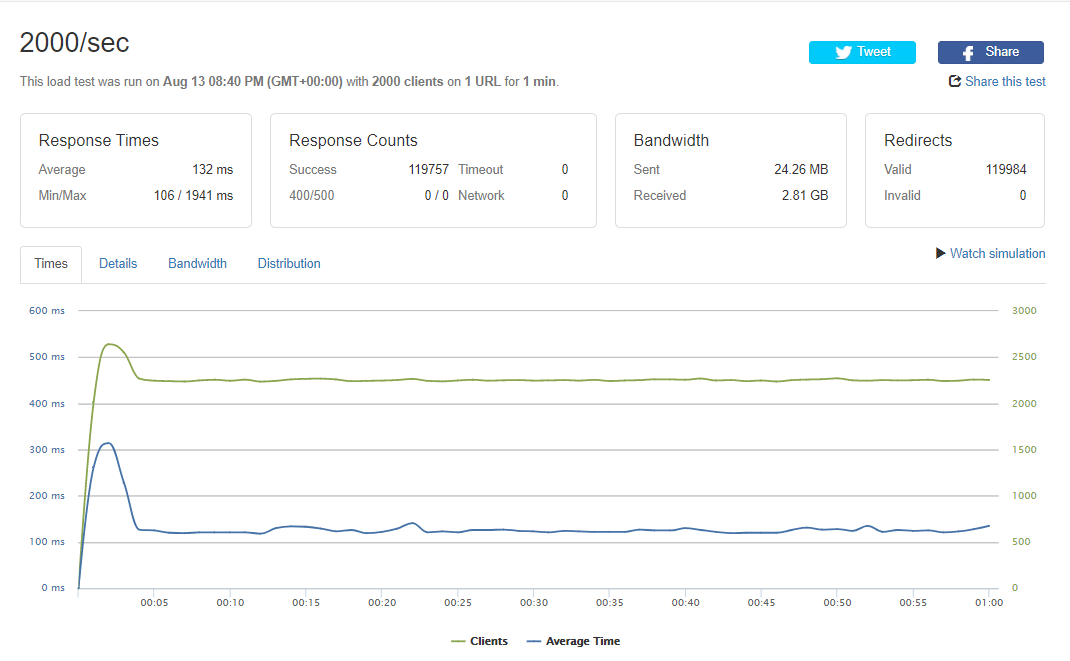Click the share arrow icon beside Share this test
Viewport: 1070px width, 661px height.
click(x=955, y=82)
